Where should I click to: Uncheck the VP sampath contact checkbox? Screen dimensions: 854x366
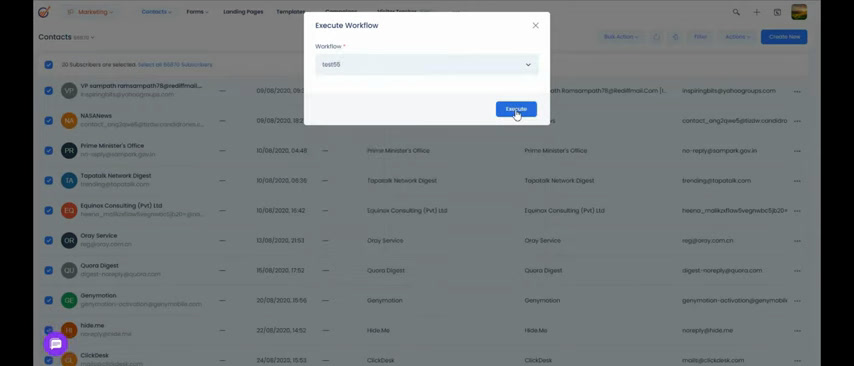pyautogui.click(x=48, y=90)
